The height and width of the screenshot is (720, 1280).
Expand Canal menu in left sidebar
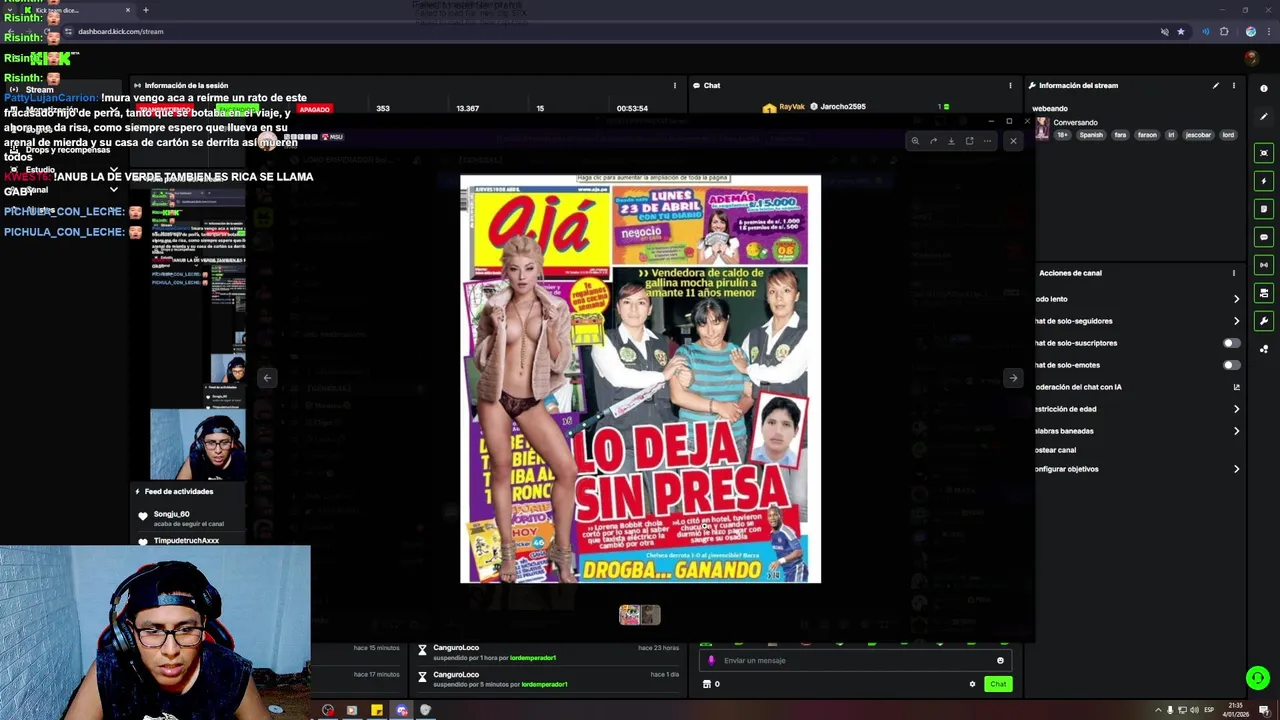point(113,189)
